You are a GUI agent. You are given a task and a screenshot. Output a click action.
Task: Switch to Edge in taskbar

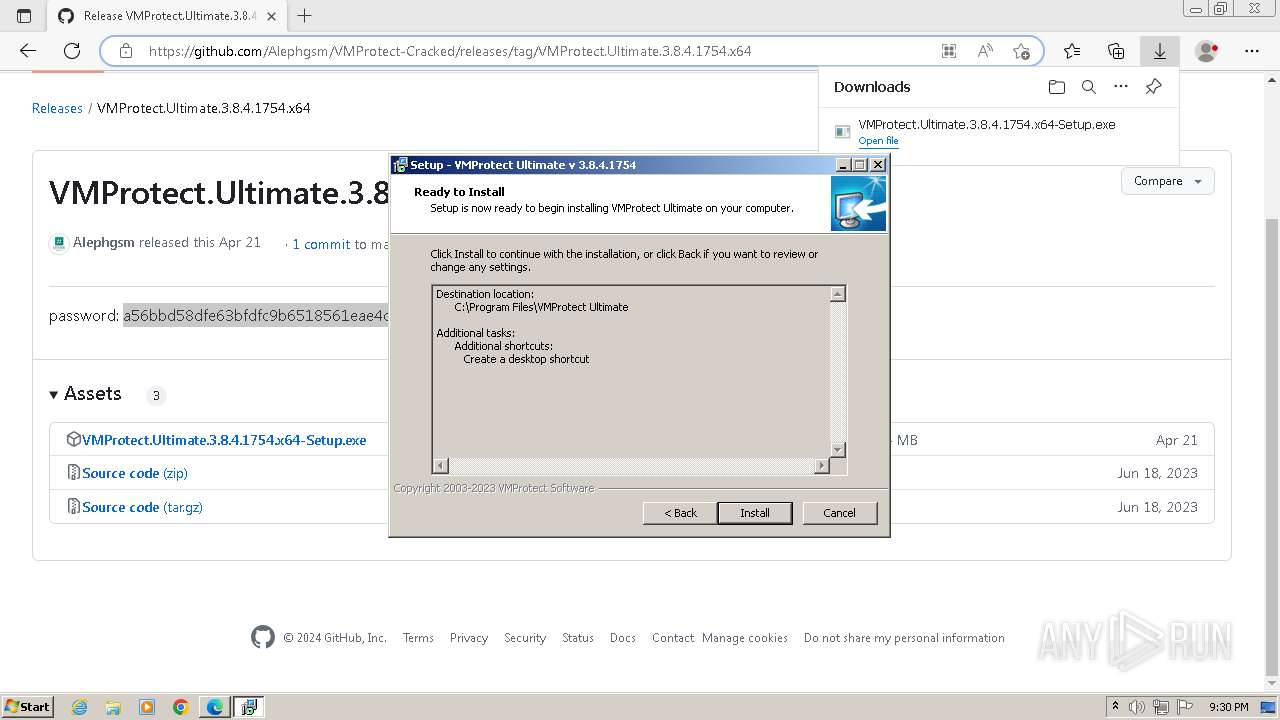coord(215,707)
